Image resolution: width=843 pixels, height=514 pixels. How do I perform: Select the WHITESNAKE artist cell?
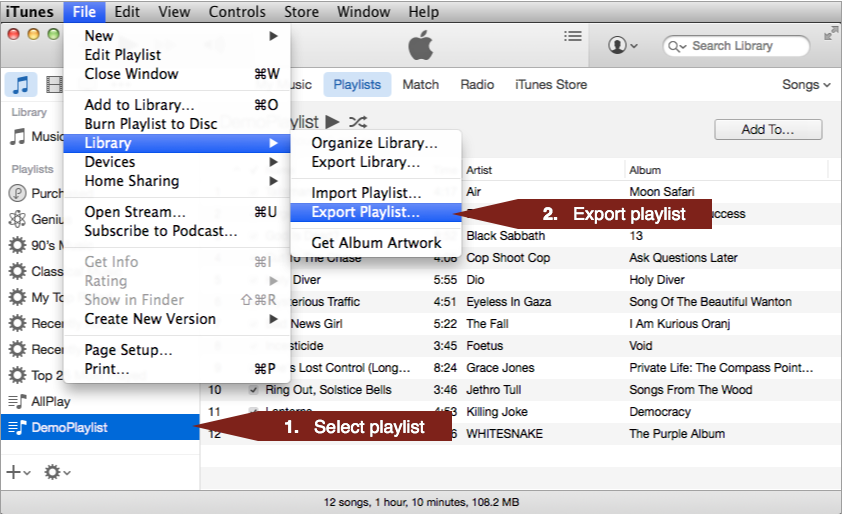coord(504,434)
